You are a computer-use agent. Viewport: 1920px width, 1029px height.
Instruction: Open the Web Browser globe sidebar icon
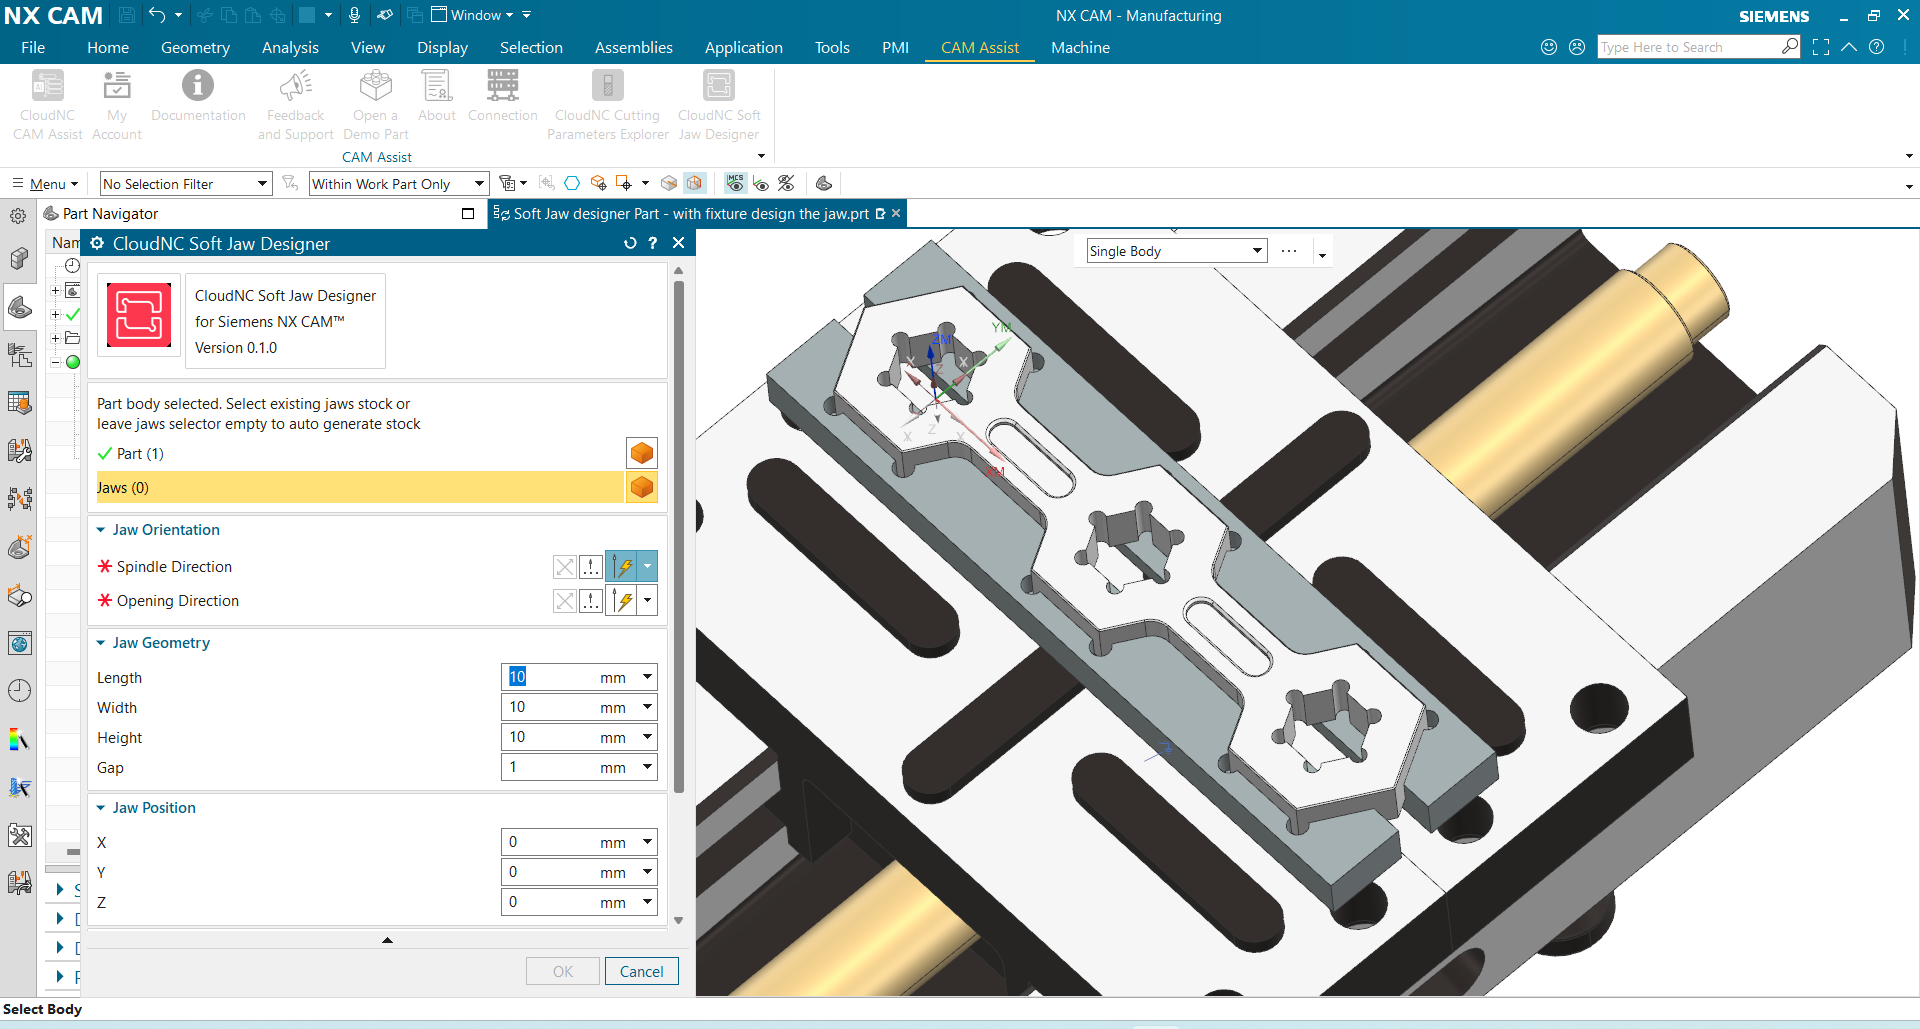[x=19, y=642]
